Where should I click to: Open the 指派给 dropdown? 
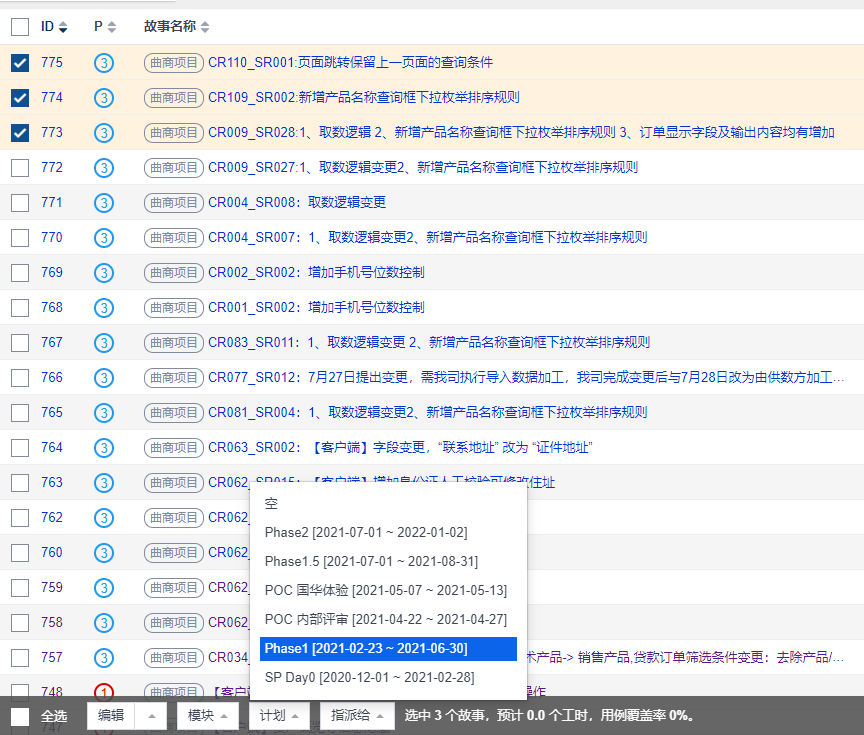[x=357, y=716]
